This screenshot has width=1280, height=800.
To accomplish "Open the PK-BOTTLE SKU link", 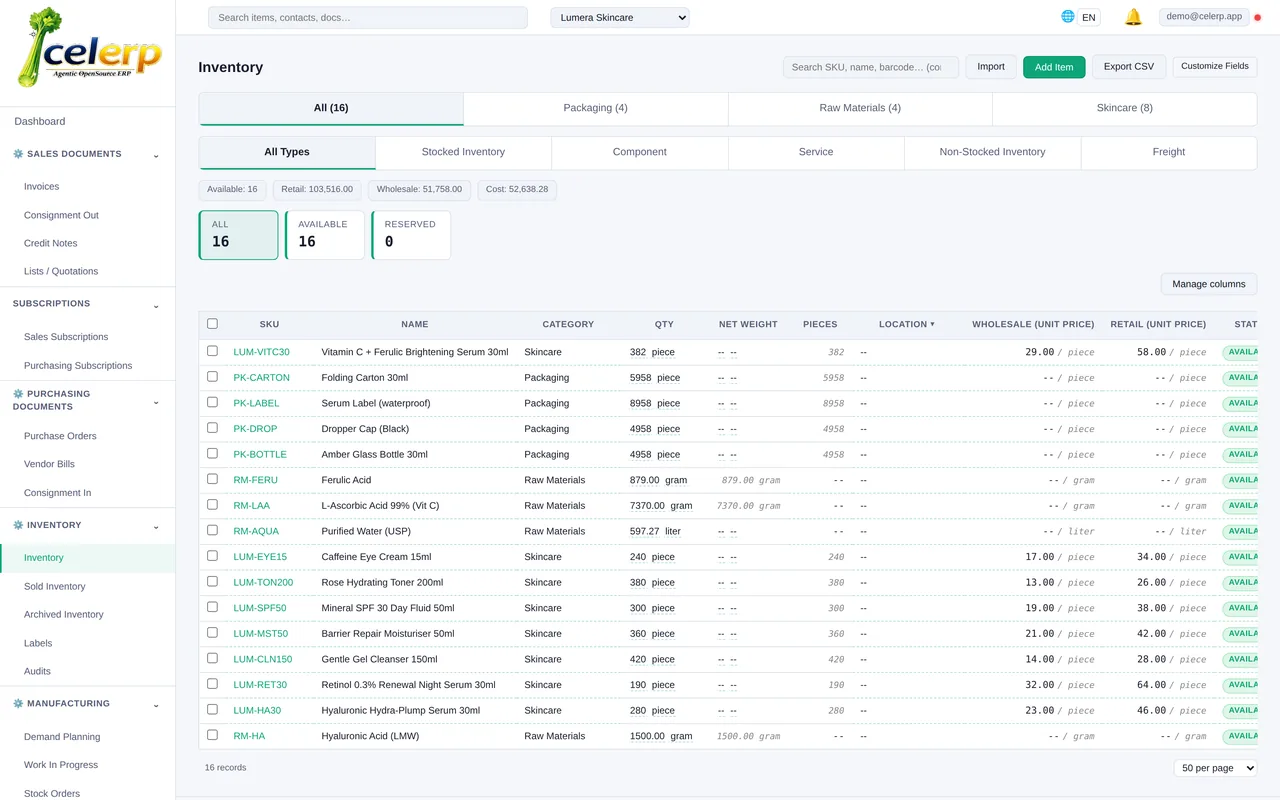I will tap(260, 454).
